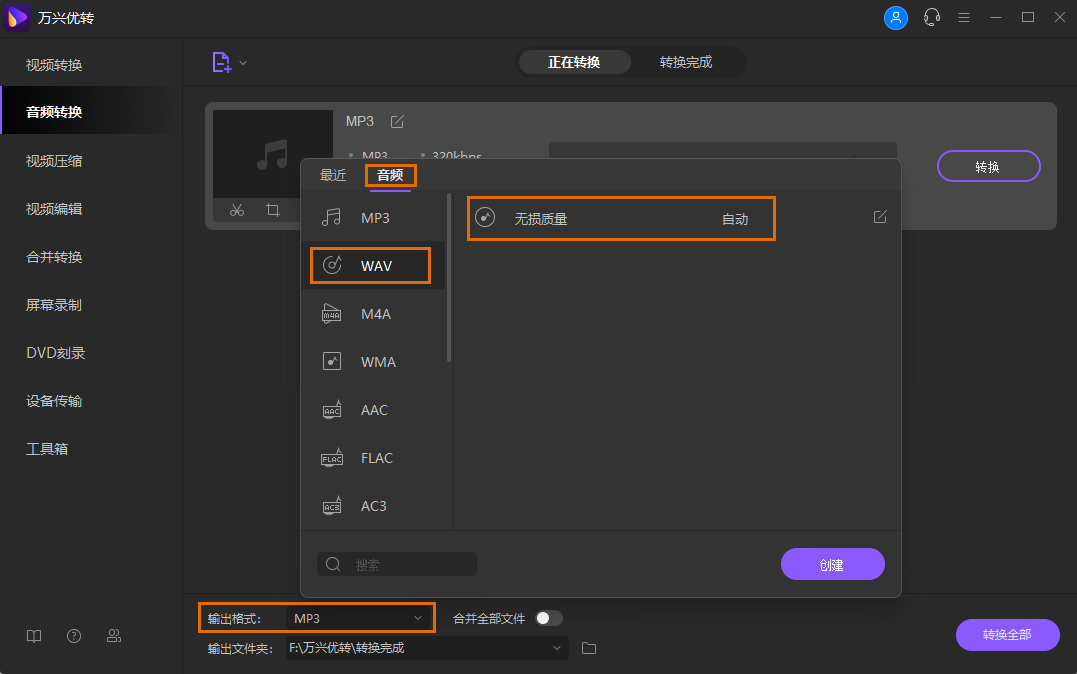Expand the output folder path dropdown
The image size is (1077, 674).
(x=557, y=648)
